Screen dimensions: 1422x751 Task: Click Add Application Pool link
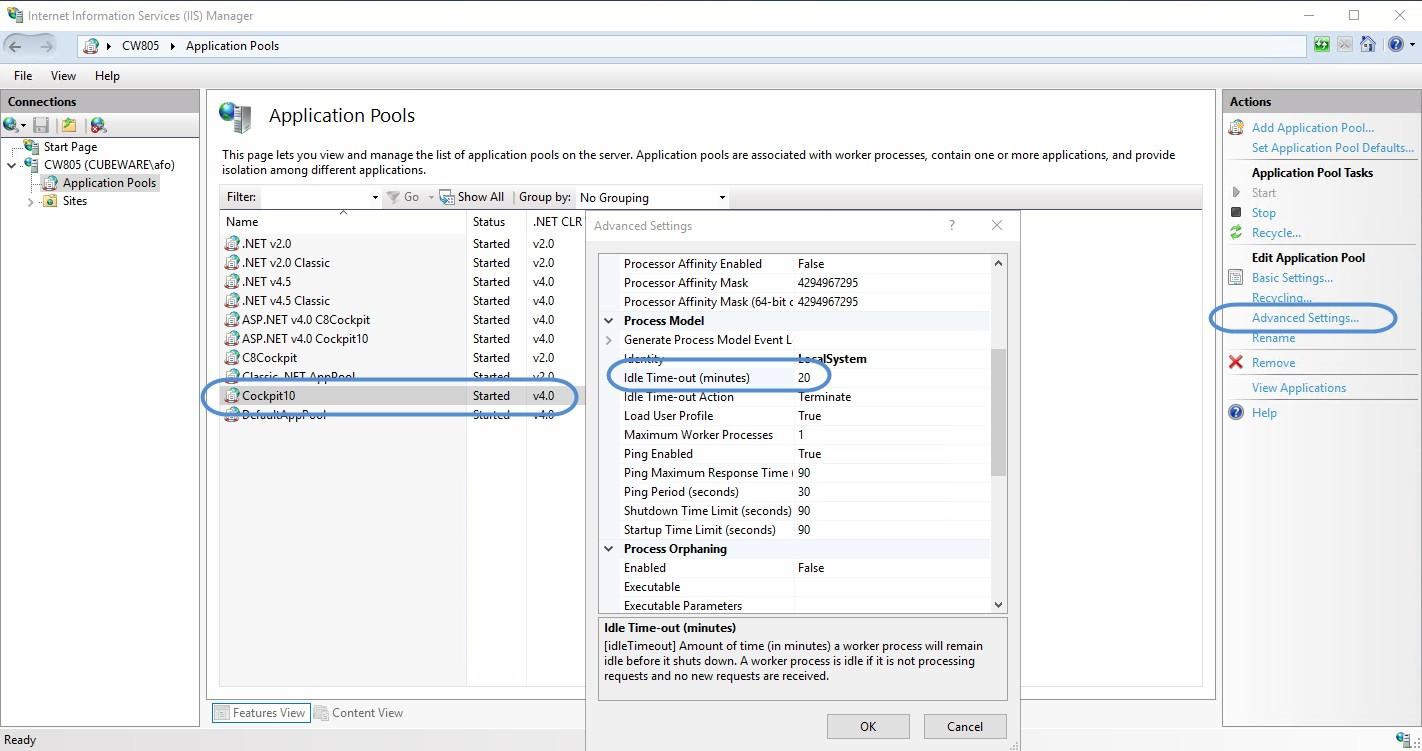1313,128
